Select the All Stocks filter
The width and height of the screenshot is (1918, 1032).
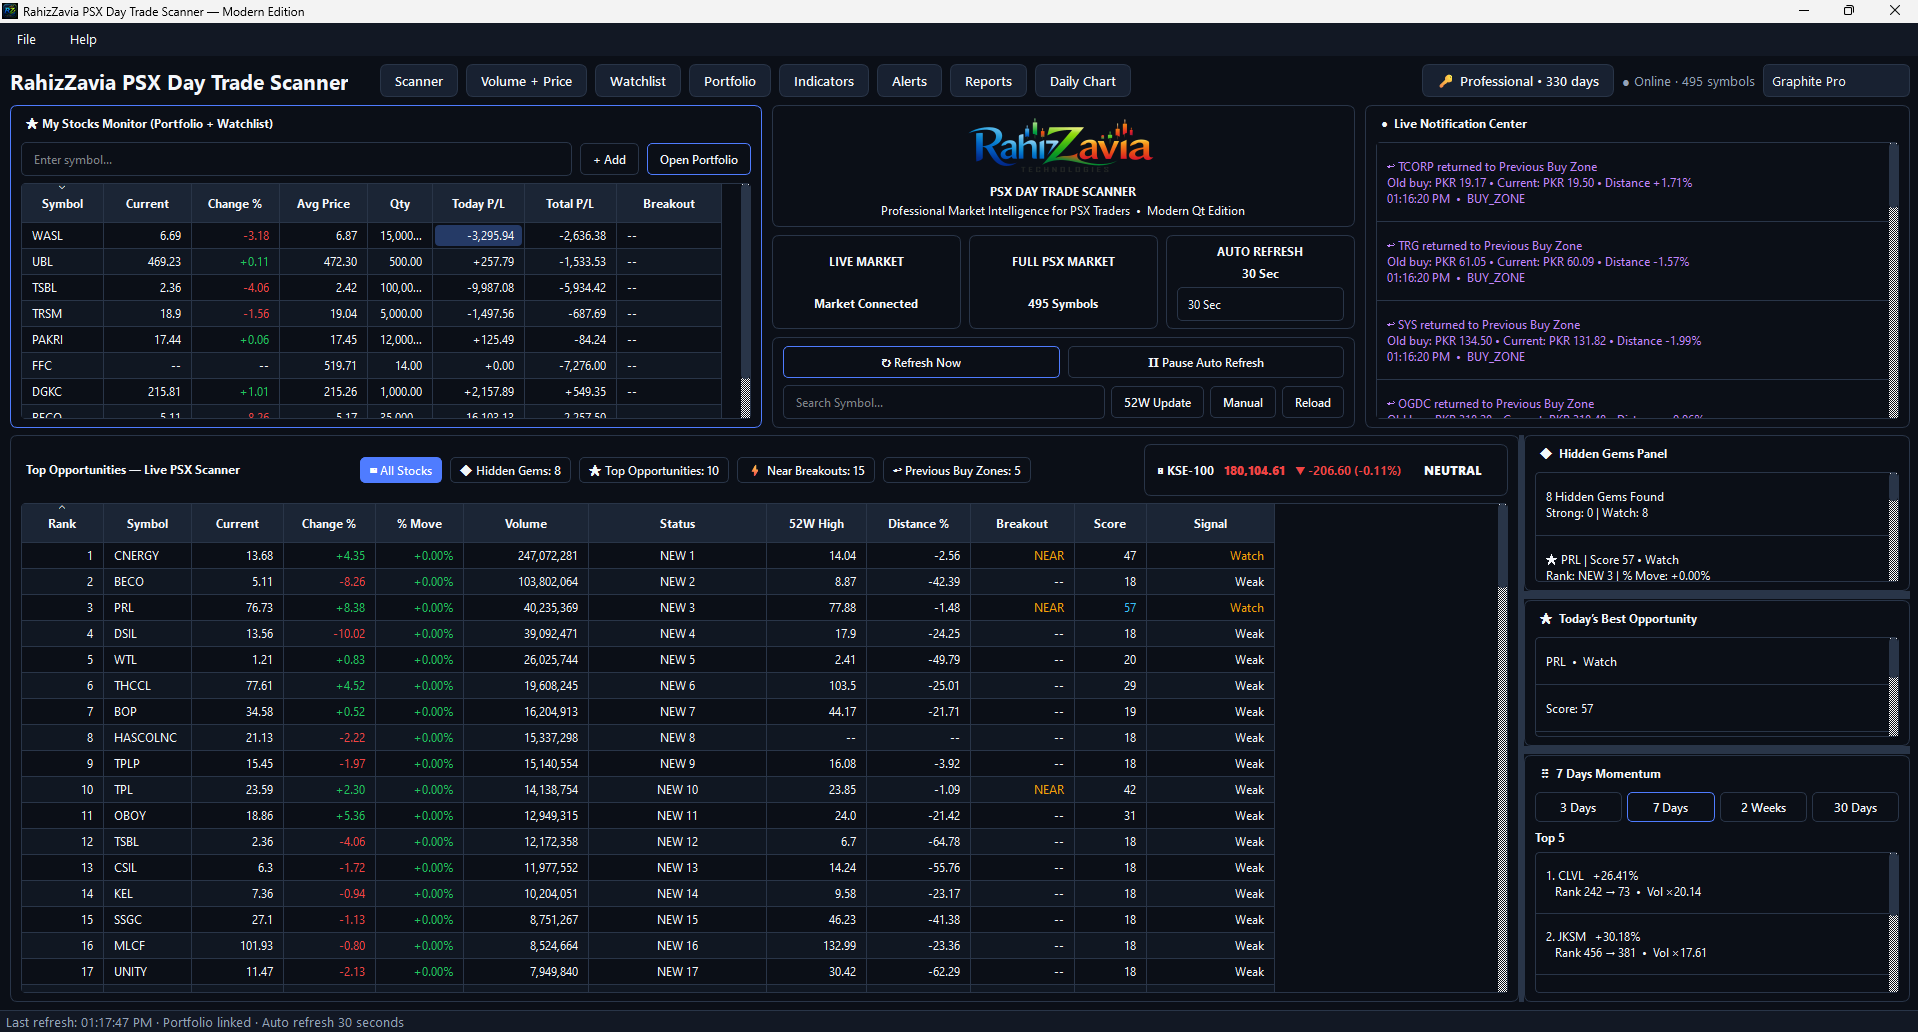pos(401,470)
